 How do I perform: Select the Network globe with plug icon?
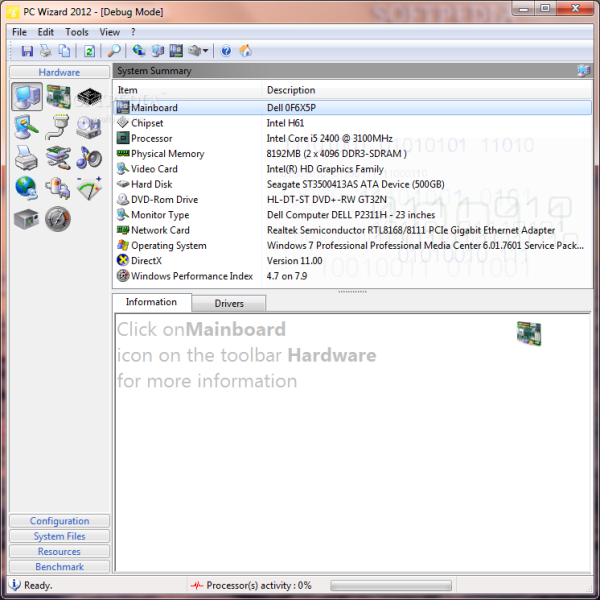click(26, 188)
